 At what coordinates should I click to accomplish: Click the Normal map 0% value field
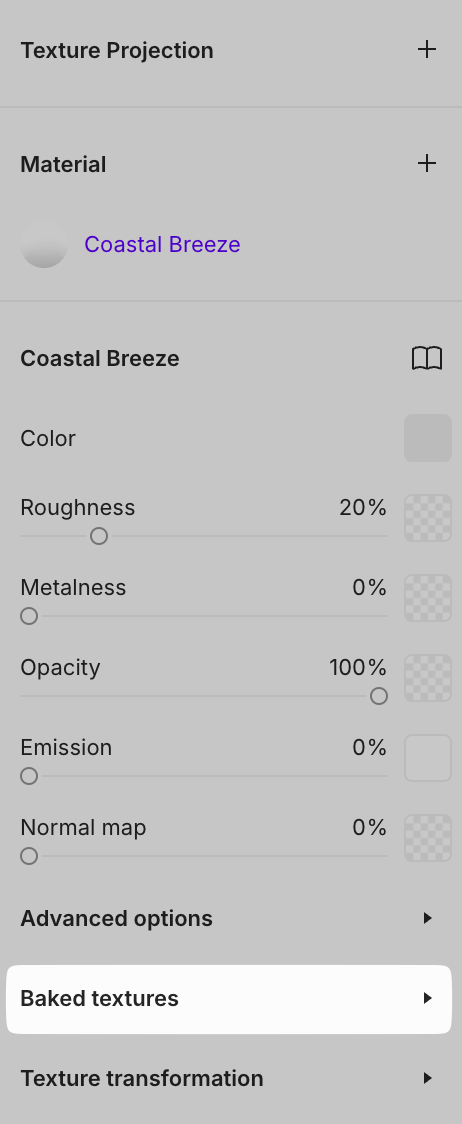[x=369, y=827]
